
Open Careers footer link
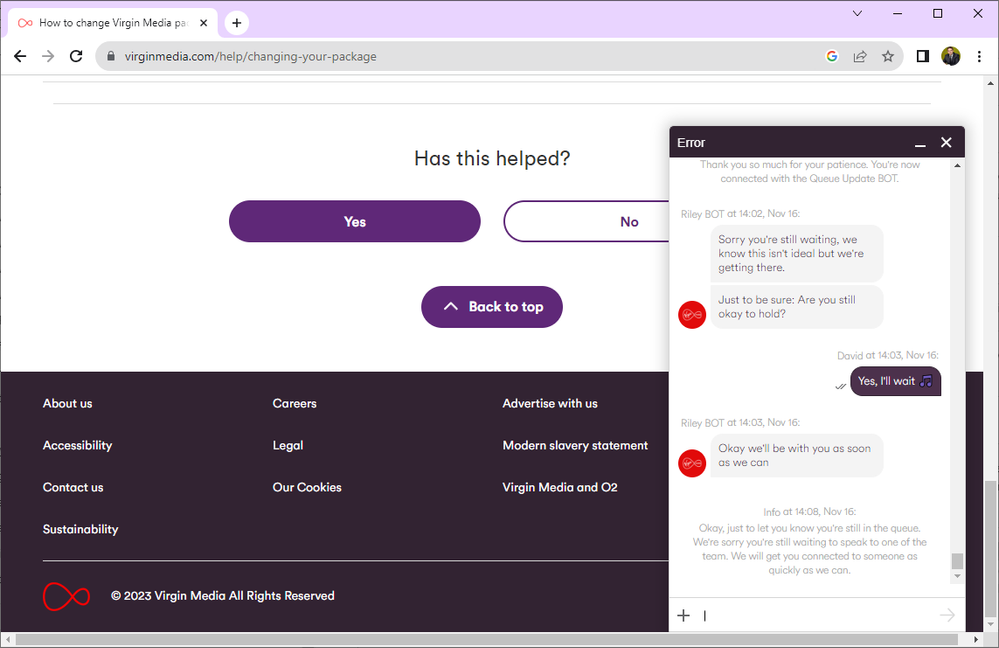pos(294,403)
